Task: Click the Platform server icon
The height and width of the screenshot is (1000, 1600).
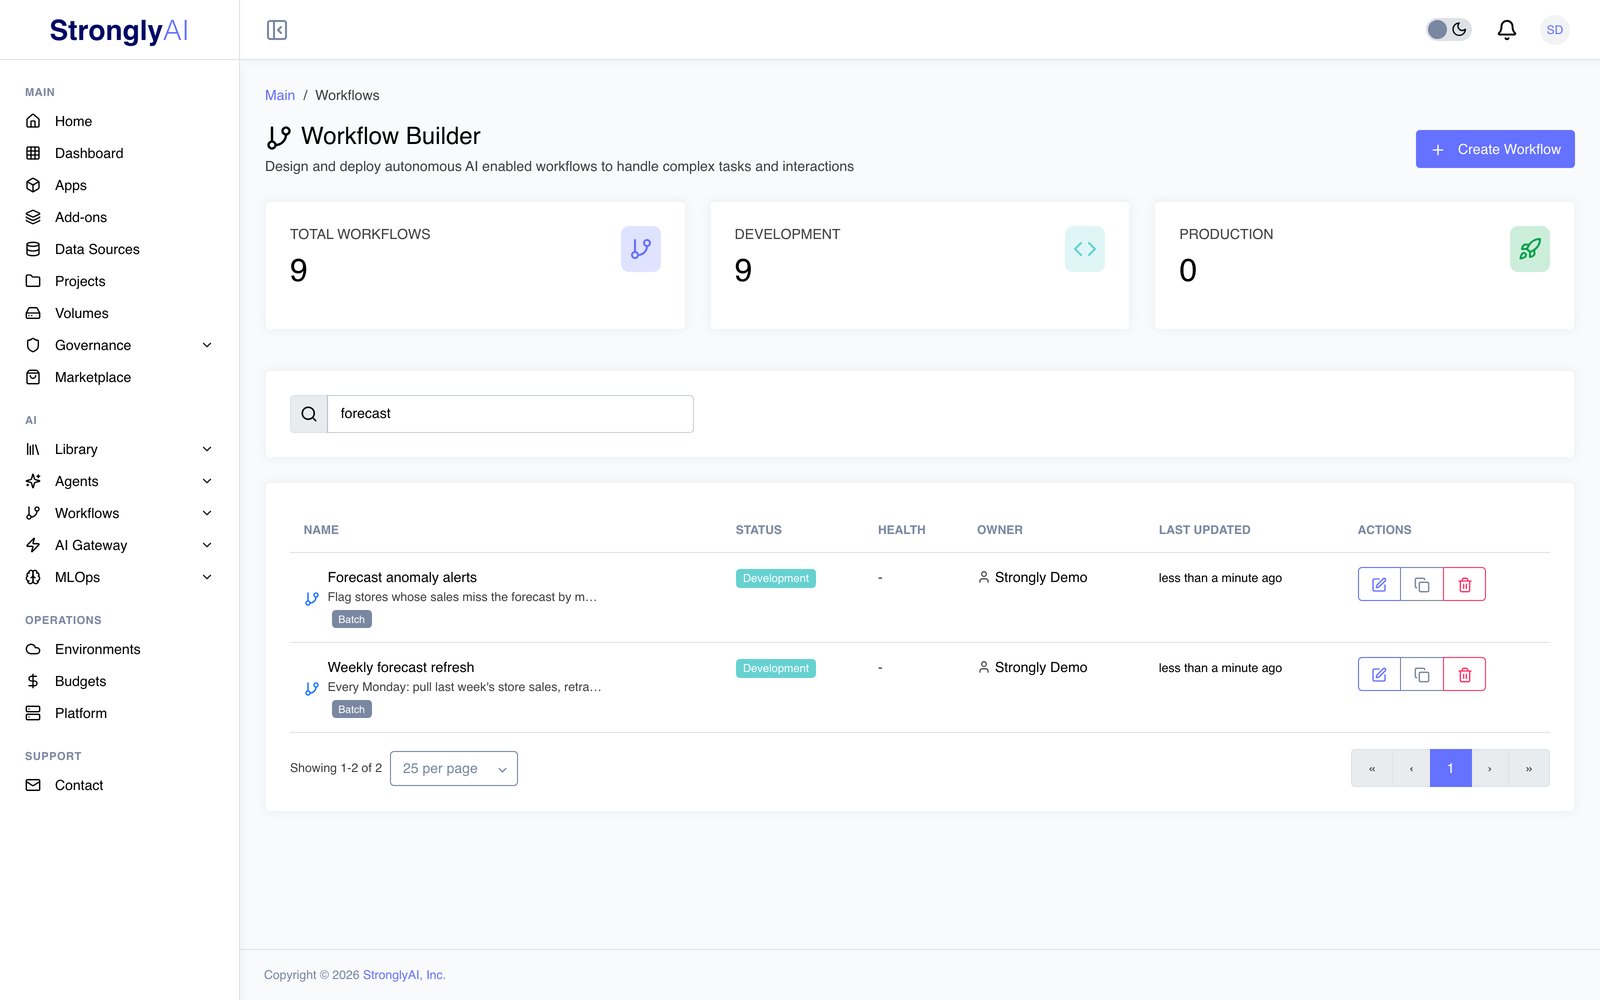Action: pyautogui.click(x=33, y=713)
